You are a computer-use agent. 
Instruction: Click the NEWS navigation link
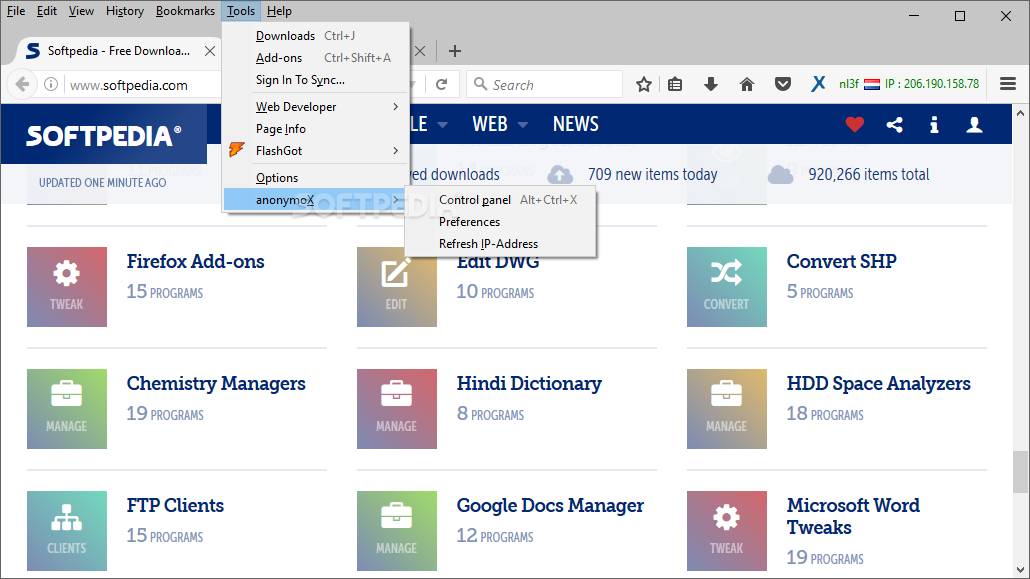pos(575,124)
